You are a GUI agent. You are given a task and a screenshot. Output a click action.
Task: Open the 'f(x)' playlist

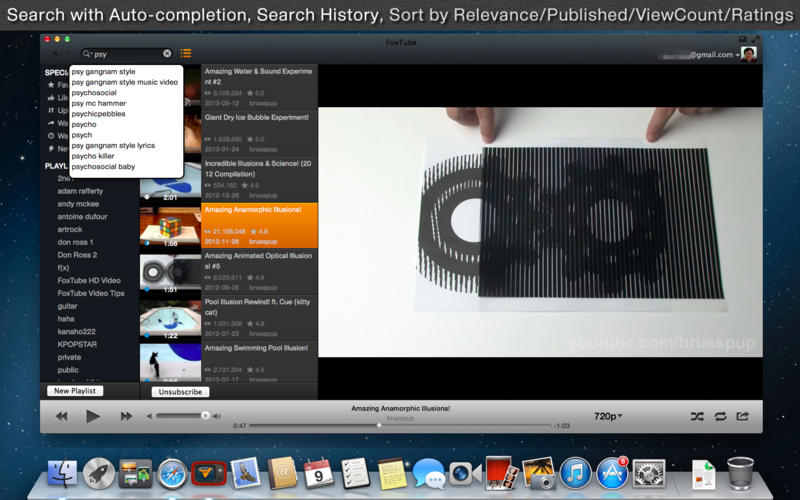pos(63,268)
